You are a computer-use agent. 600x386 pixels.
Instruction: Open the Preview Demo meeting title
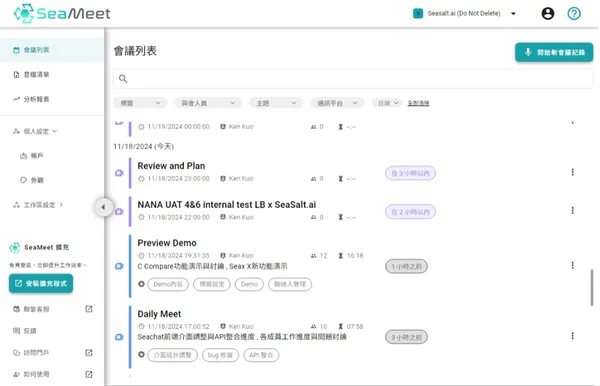point(167,243)
